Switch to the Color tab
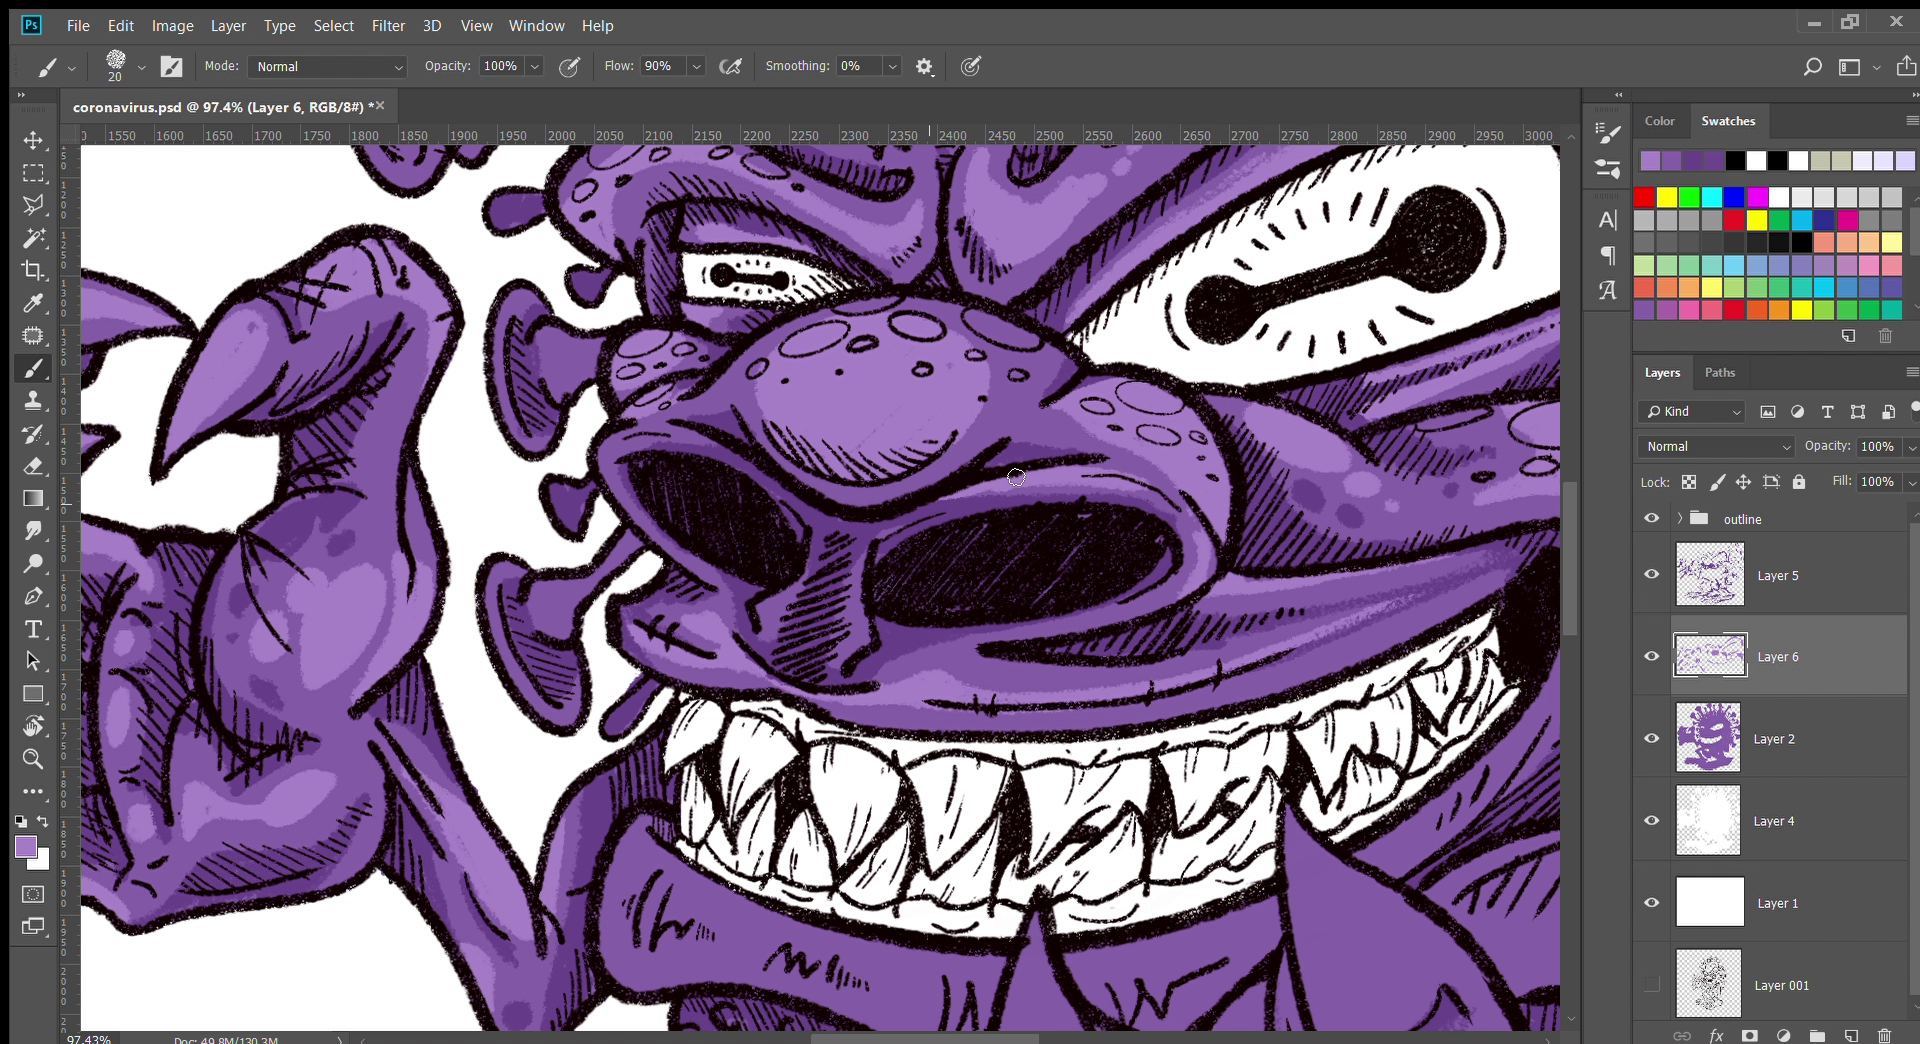The height and width of the screenshot is (1044, 1920). click(x=1659, y=121)
